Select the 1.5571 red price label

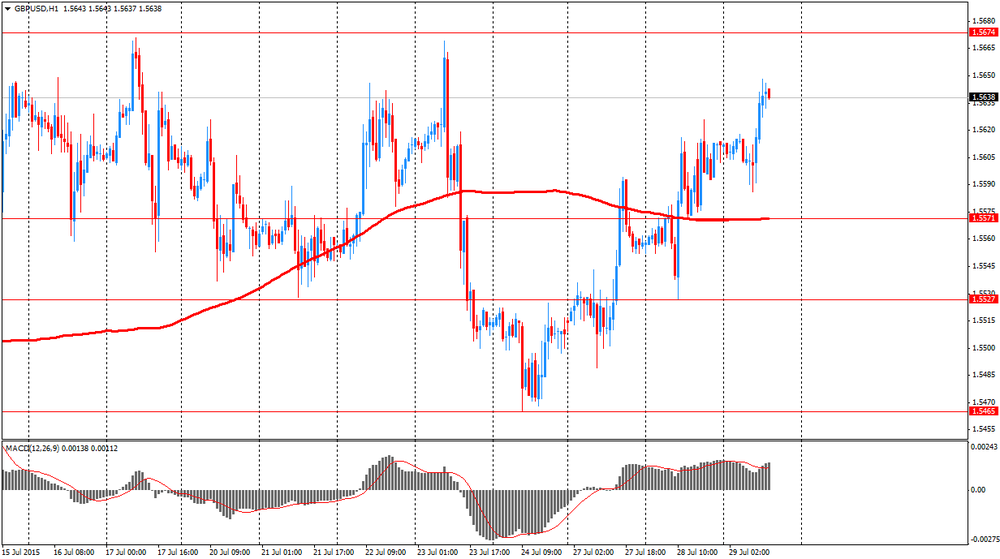[x=982, y=218]
